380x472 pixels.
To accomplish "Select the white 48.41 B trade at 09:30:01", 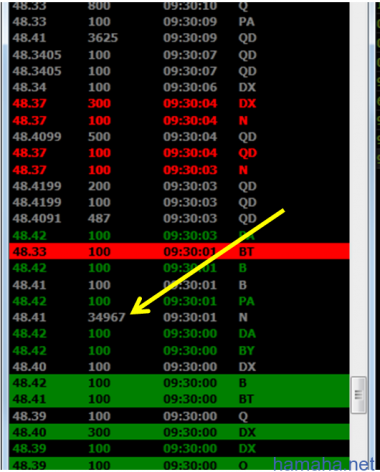I will (x=179, y=285).
